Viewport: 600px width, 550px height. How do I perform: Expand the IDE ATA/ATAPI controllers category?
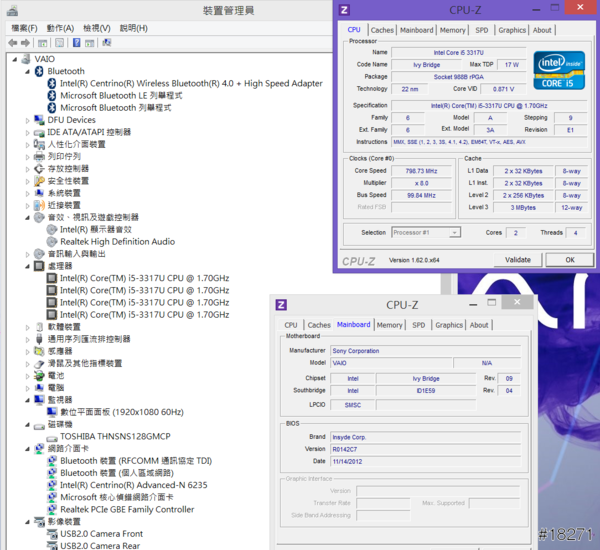(28, 132)
